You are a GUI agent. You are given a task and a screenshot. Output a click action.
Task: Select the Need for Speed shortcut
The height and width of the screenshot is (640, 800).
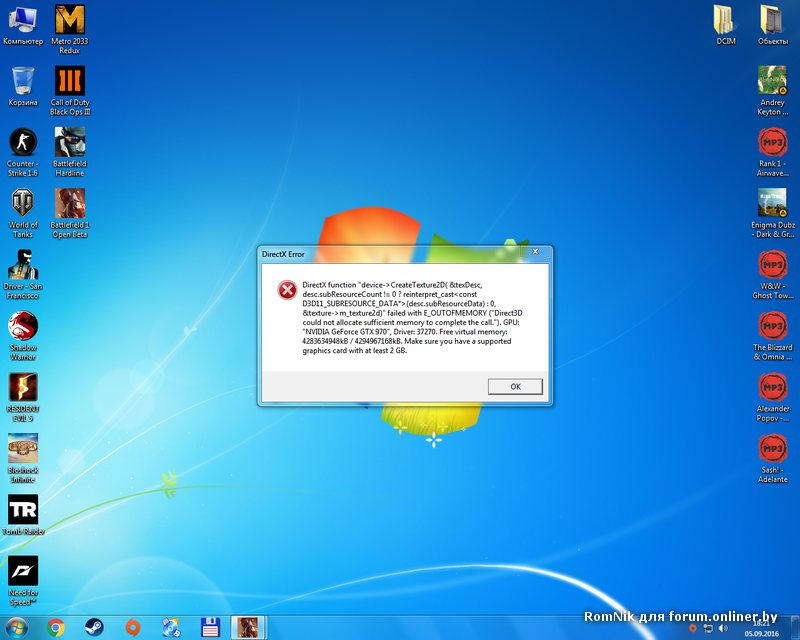(x=23, y=581)
